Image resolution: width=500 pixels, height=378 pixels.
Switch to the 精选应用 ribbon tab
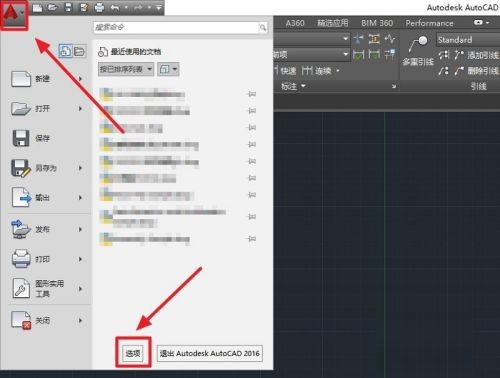point(333,23)
